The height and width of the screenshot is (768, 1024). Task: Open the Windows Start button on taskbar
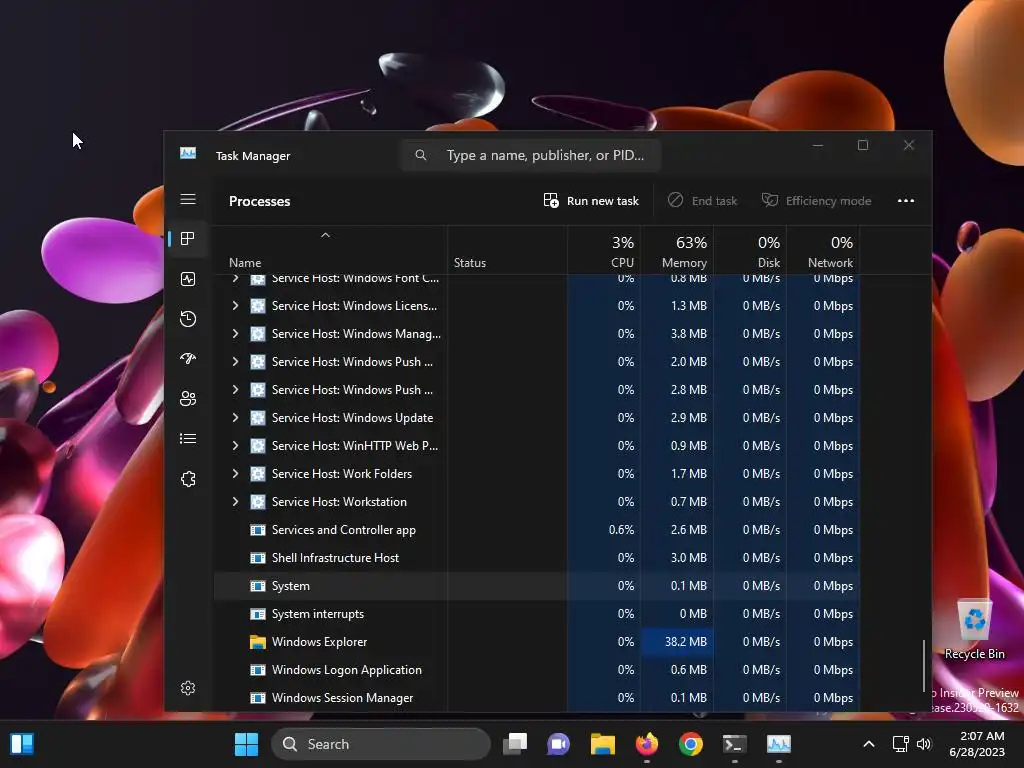246,744
